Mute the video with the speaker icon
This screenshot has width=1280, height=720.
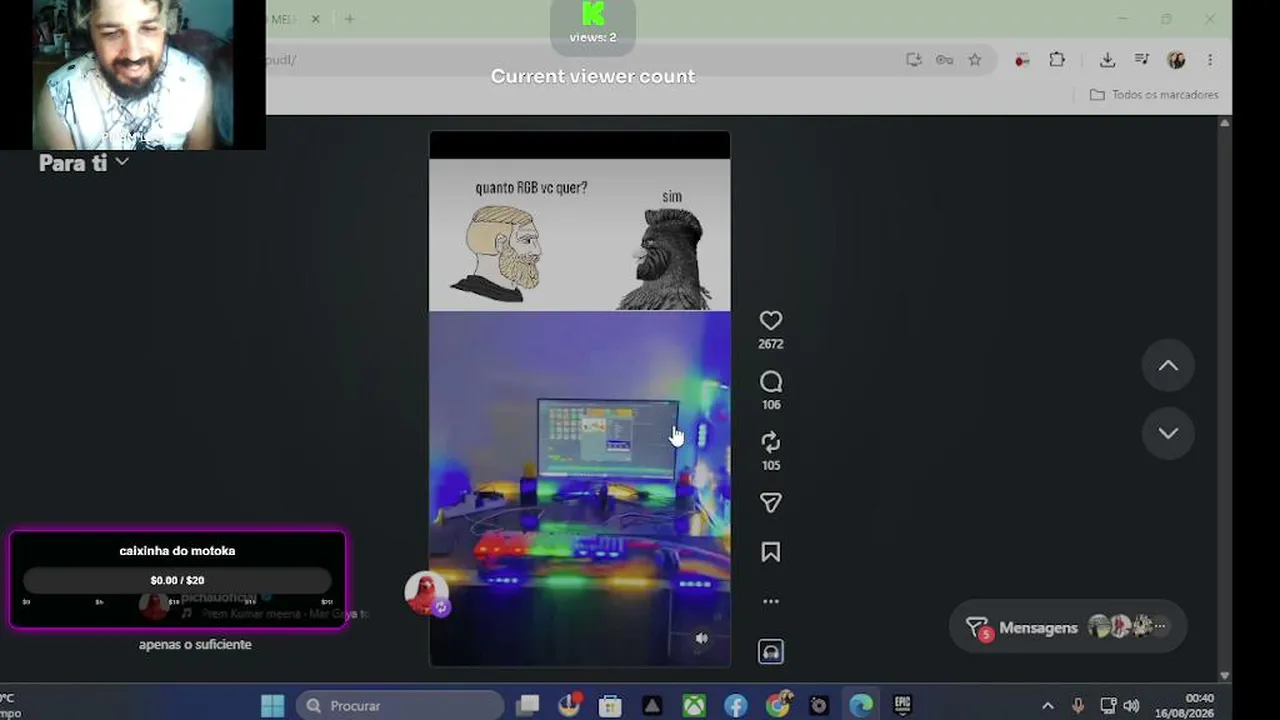702,638
